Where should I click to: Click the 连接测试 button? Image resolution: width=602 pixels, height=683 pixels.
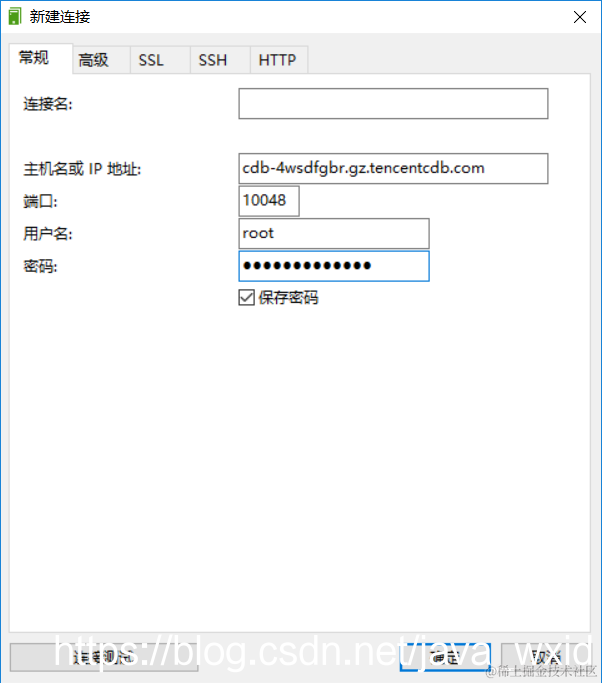104,657
